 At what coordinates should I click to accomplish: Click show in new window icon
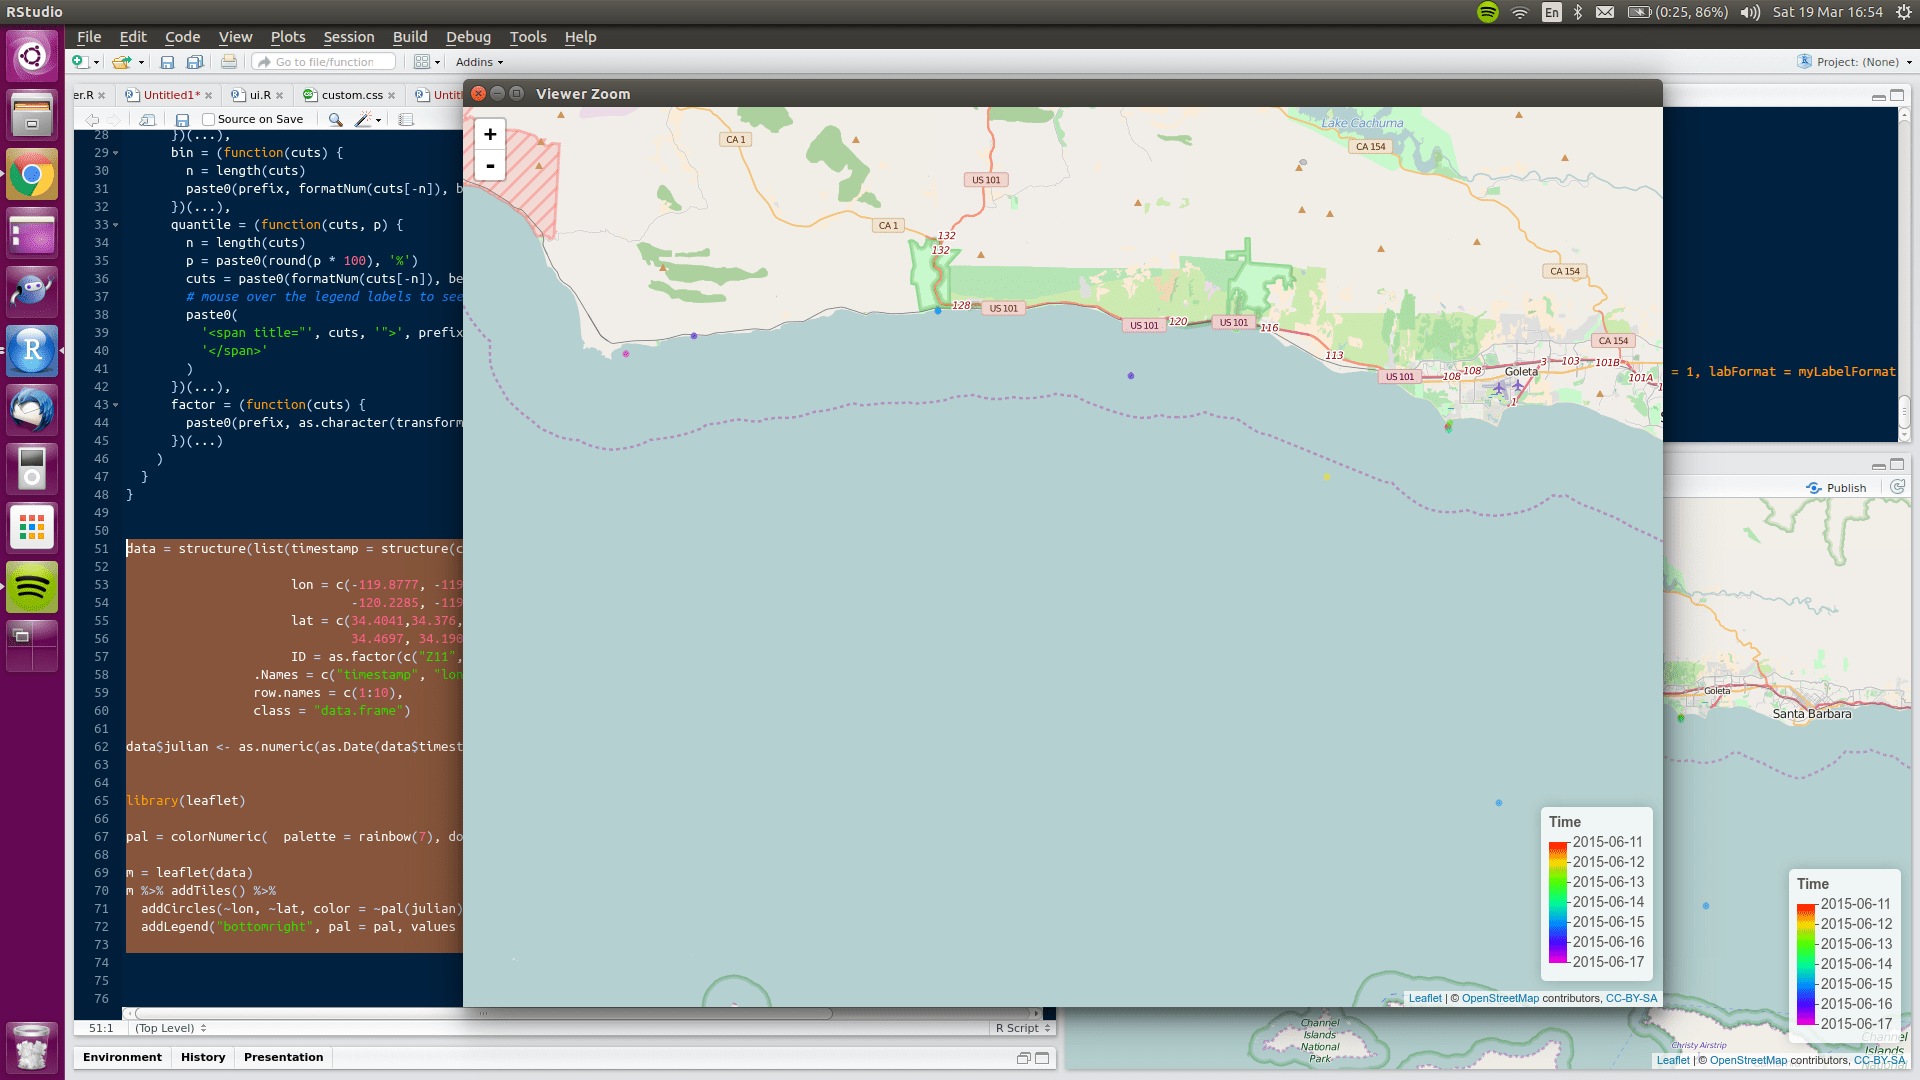click(147, 119)
